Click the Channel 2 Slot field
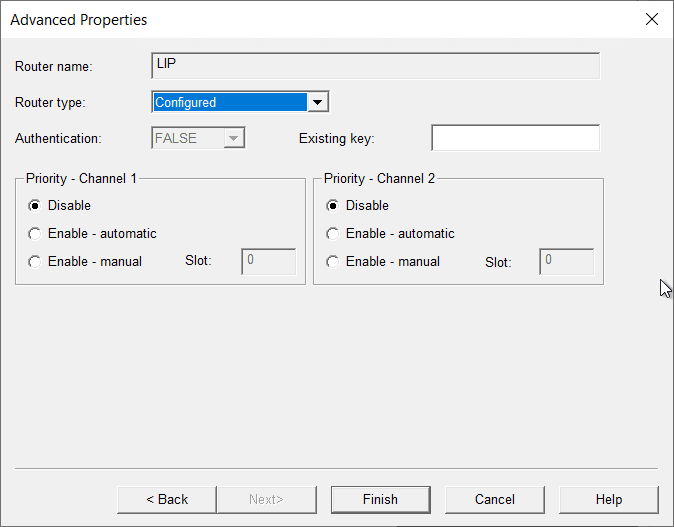Screen dimensions: 674x527 point(566,262)
